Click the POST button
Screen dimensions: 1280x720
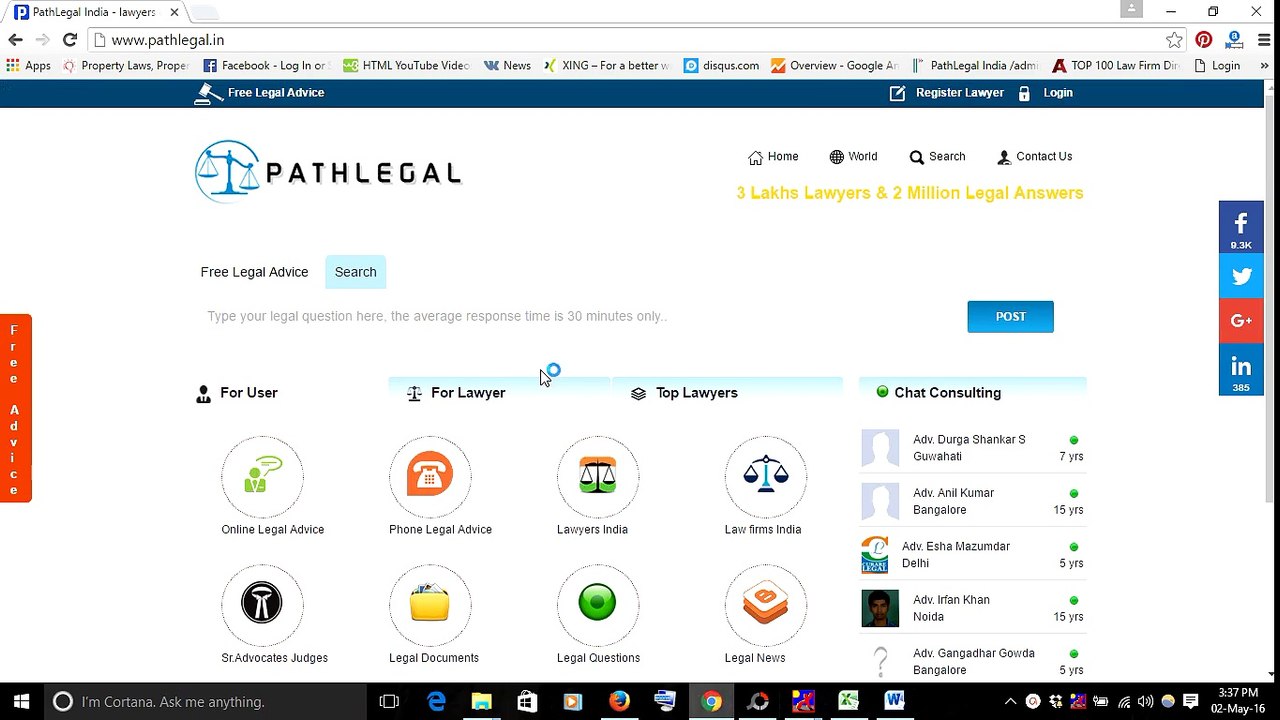(1010, 316)
